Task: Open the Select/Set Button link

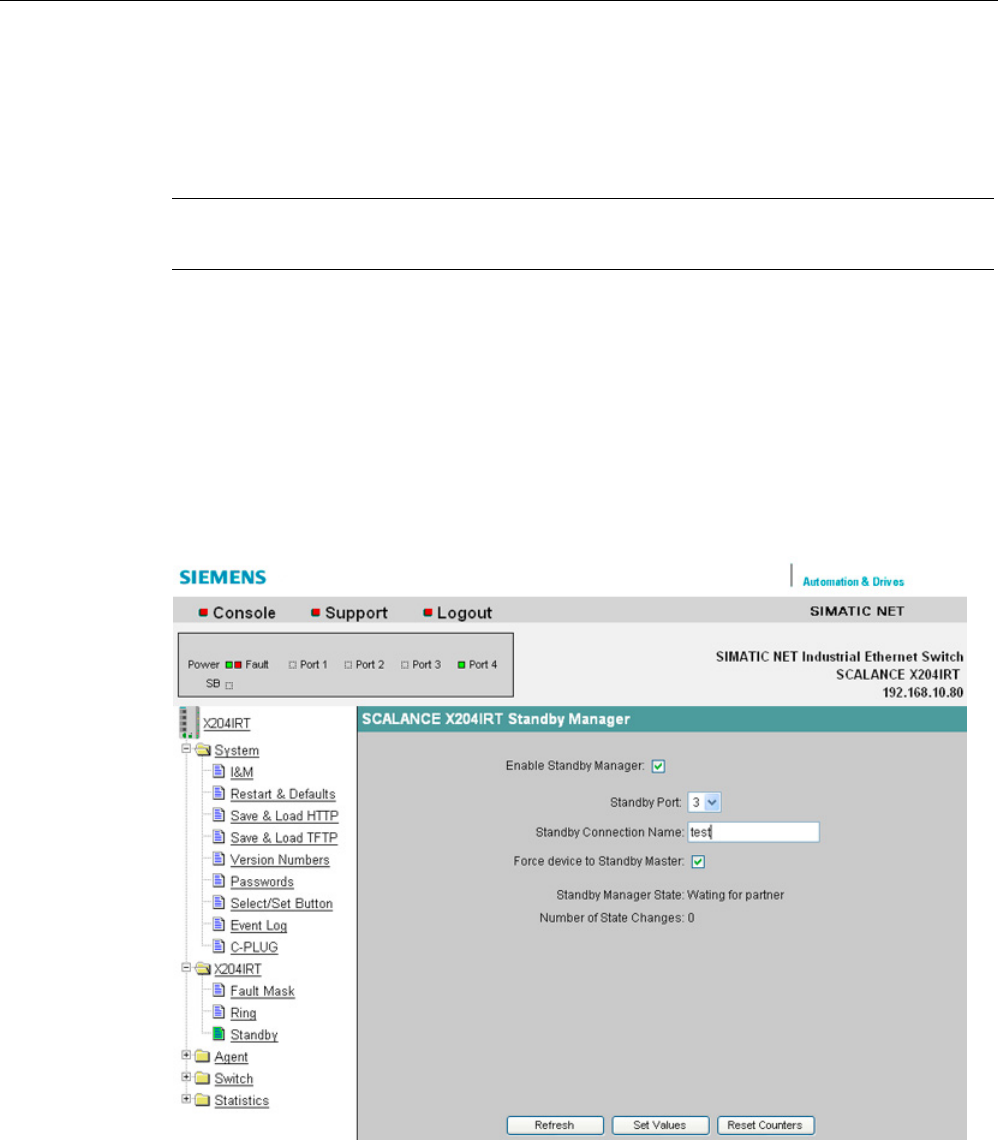Action: 281,904
